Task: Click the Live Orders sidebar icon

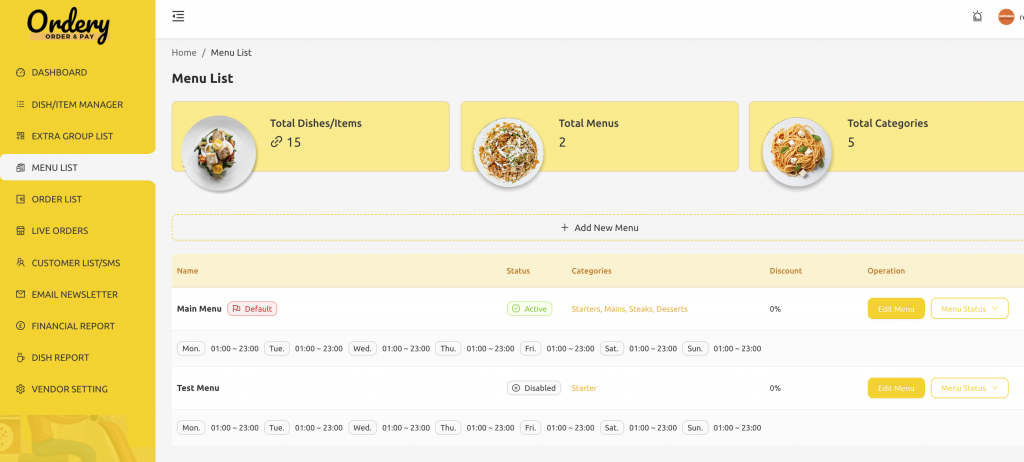Action: point(20,231)
